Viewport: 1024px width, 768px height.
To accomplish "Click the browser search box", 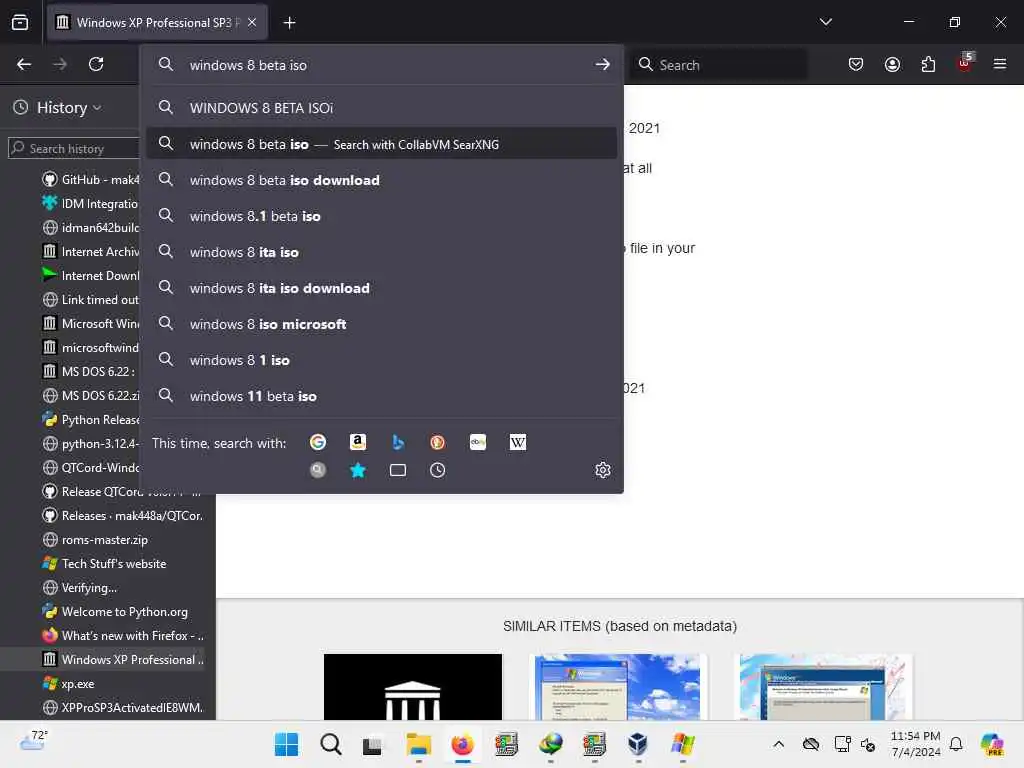I will point(719,65).
